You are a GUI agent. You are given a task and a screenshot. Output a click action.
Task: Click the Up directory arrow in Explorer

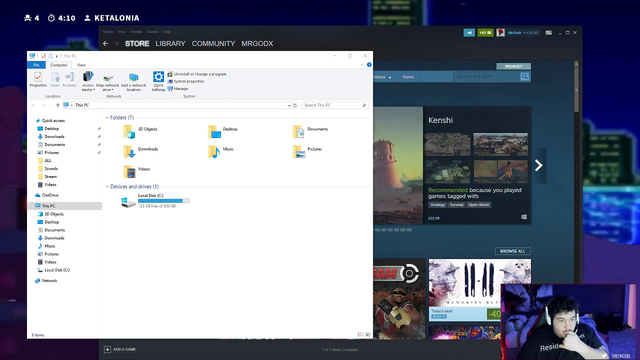[58, 105]
